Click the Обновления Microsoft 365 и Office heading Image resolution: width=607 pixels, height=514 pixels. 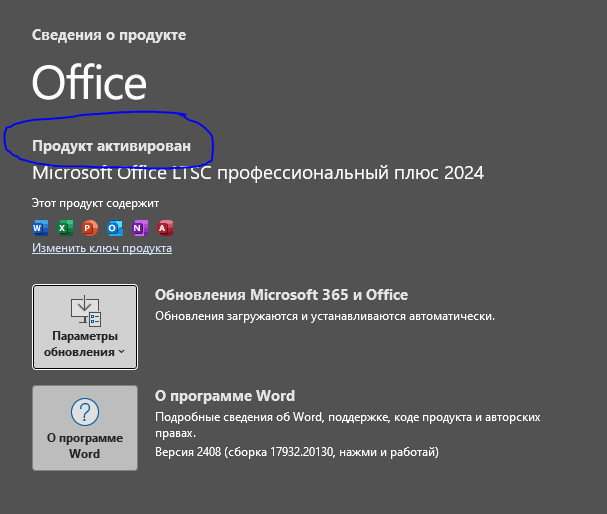281,295
